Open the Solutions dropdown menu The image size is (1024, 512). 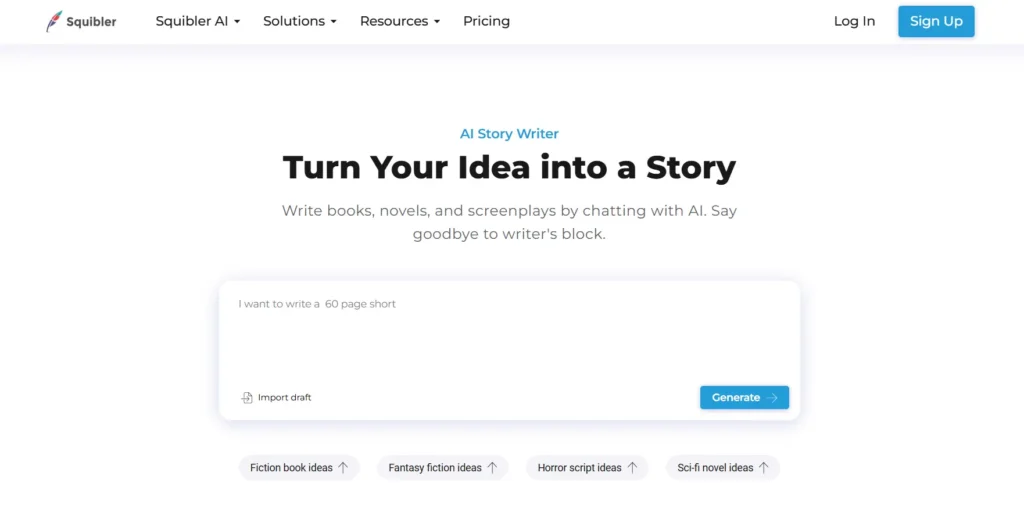(299, 21)
